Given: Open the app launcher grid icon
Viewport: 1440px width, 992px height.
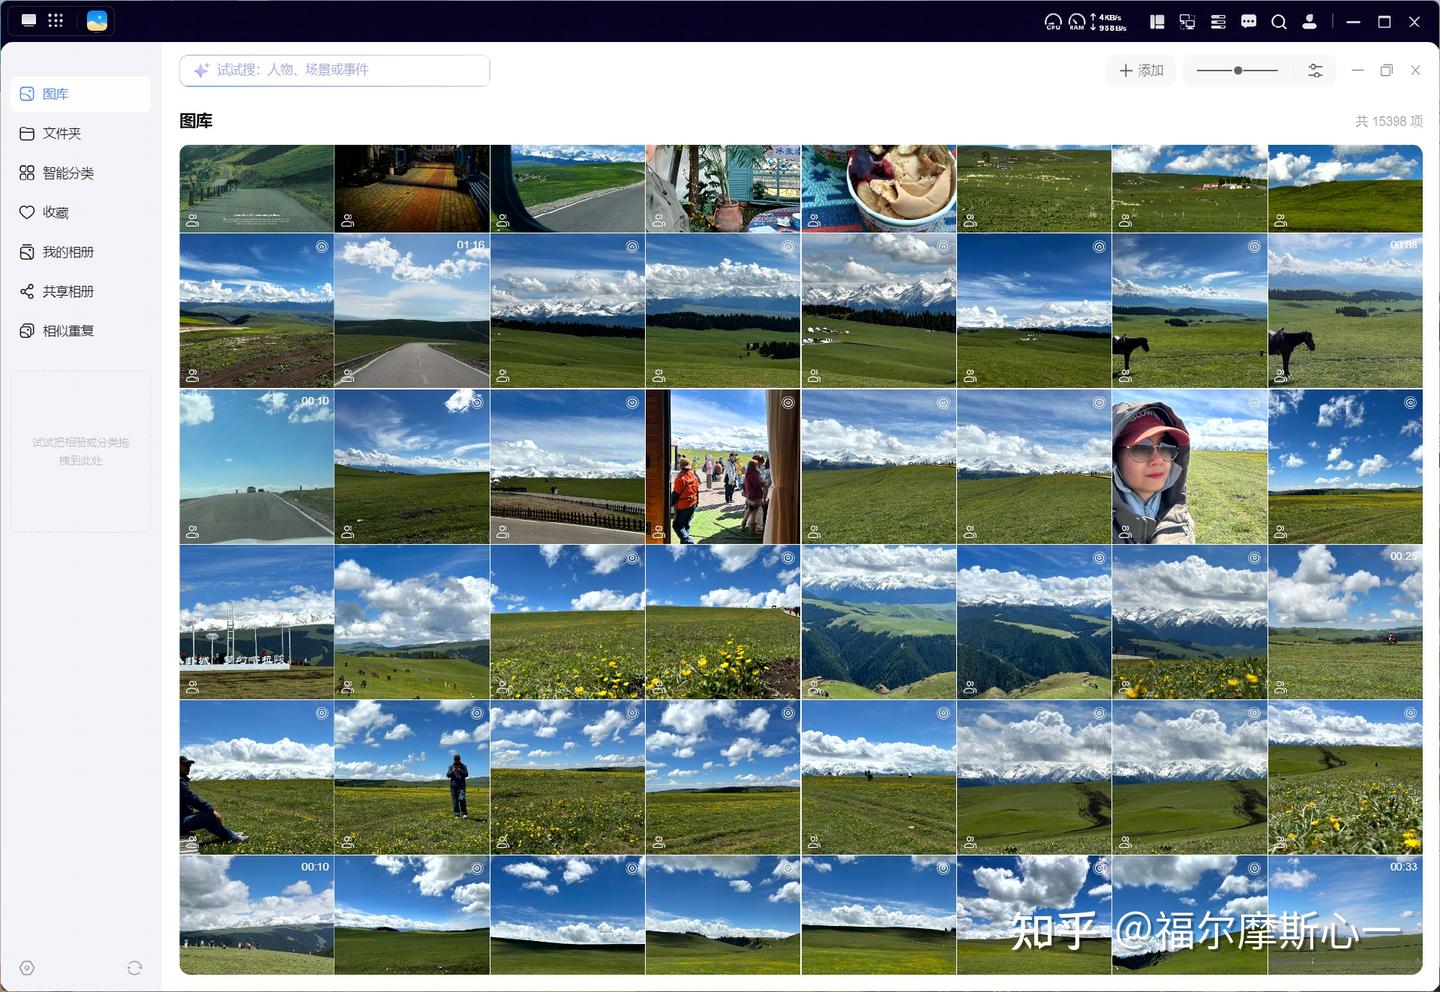Looking at the screenshot, I should click(56, 20).
